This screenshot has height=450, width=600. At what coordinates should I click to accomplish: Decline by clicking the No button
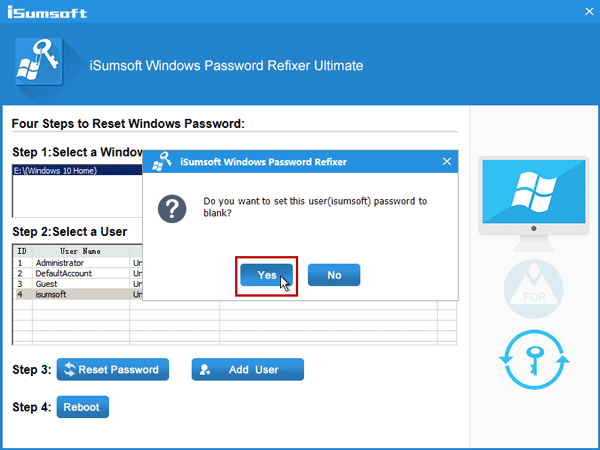[334, 275]
